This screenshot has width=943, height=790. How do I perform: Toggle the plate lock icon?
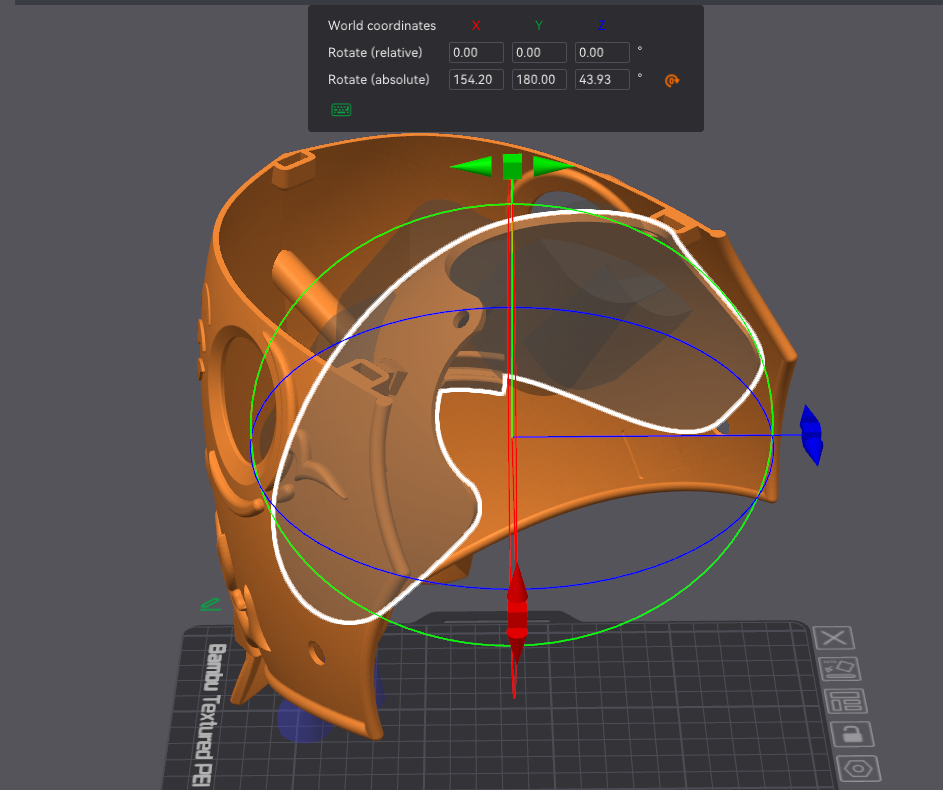point(850,734)
